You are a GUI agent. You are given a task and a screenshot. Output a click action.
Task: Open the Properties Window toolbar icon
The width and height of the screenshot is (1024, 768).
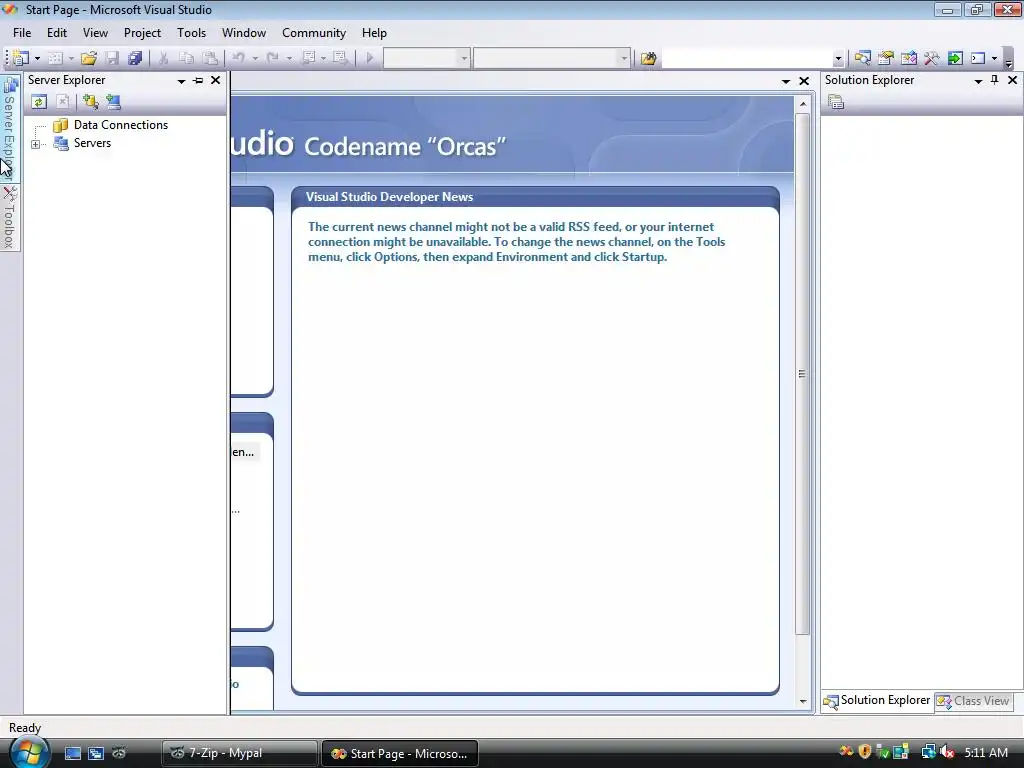pos(886,58)
